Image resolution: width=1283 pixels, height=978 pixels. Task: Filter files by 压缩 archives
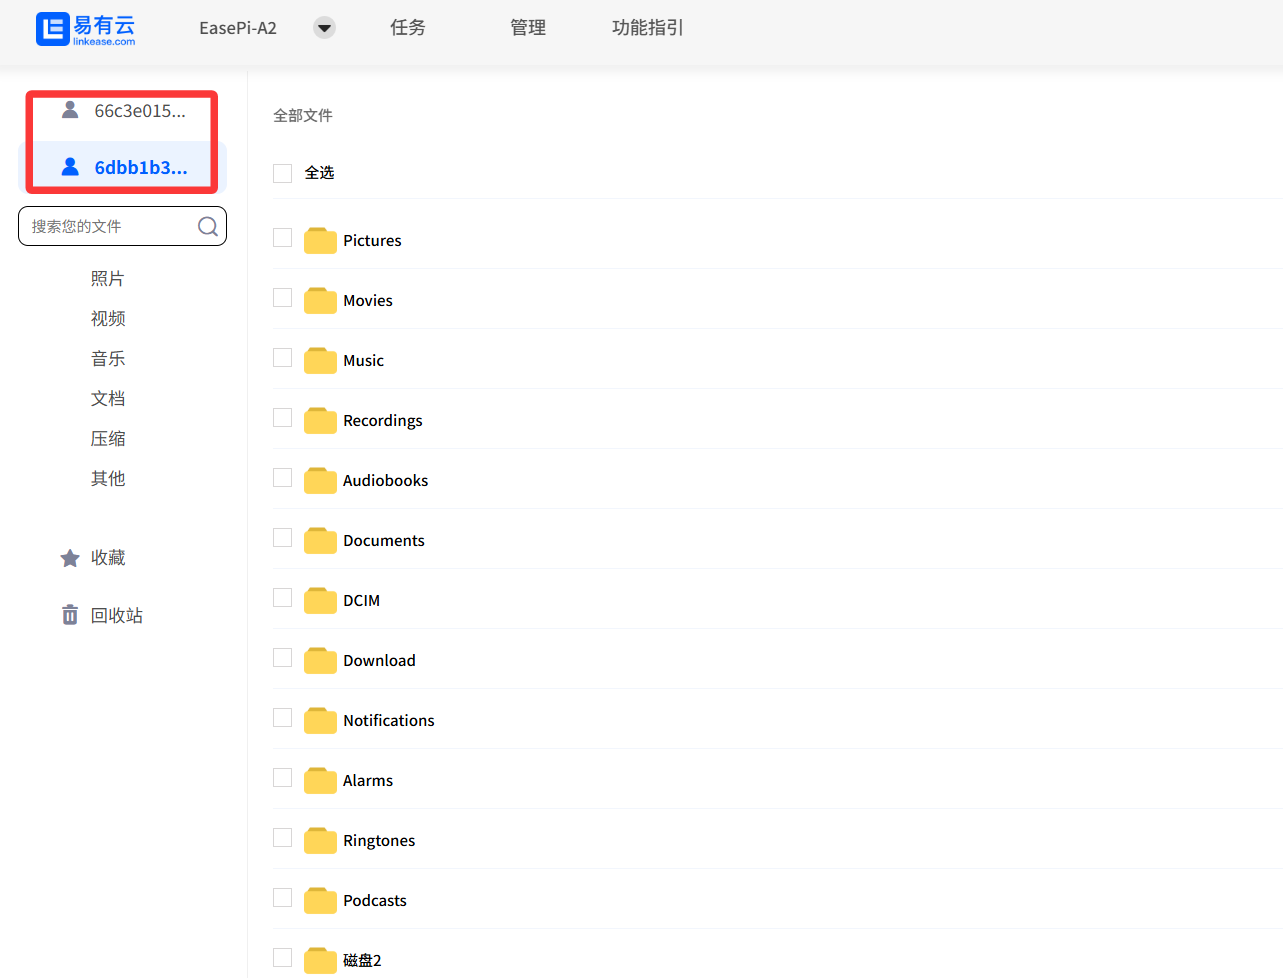point(108,439)
